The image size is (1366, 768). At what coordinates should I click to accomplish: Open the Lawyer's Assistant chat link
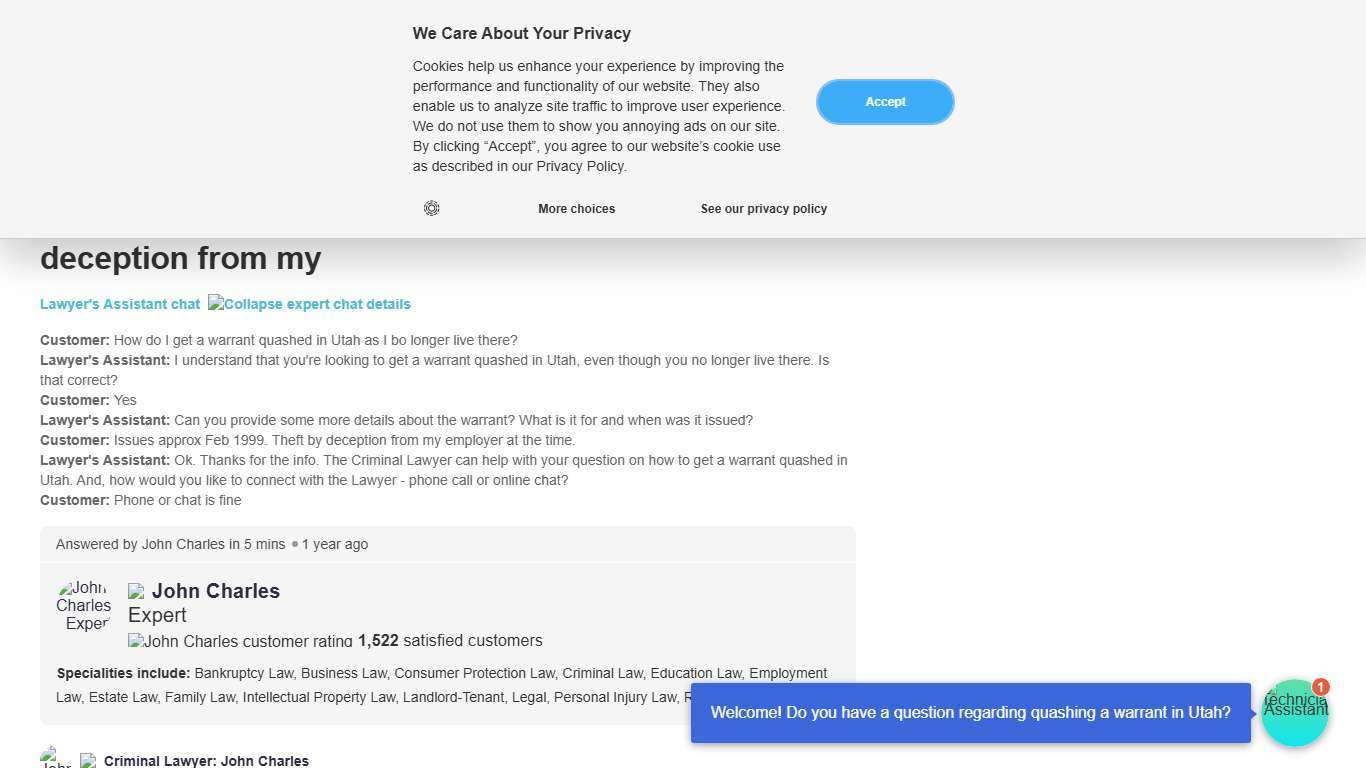[120, 304]
